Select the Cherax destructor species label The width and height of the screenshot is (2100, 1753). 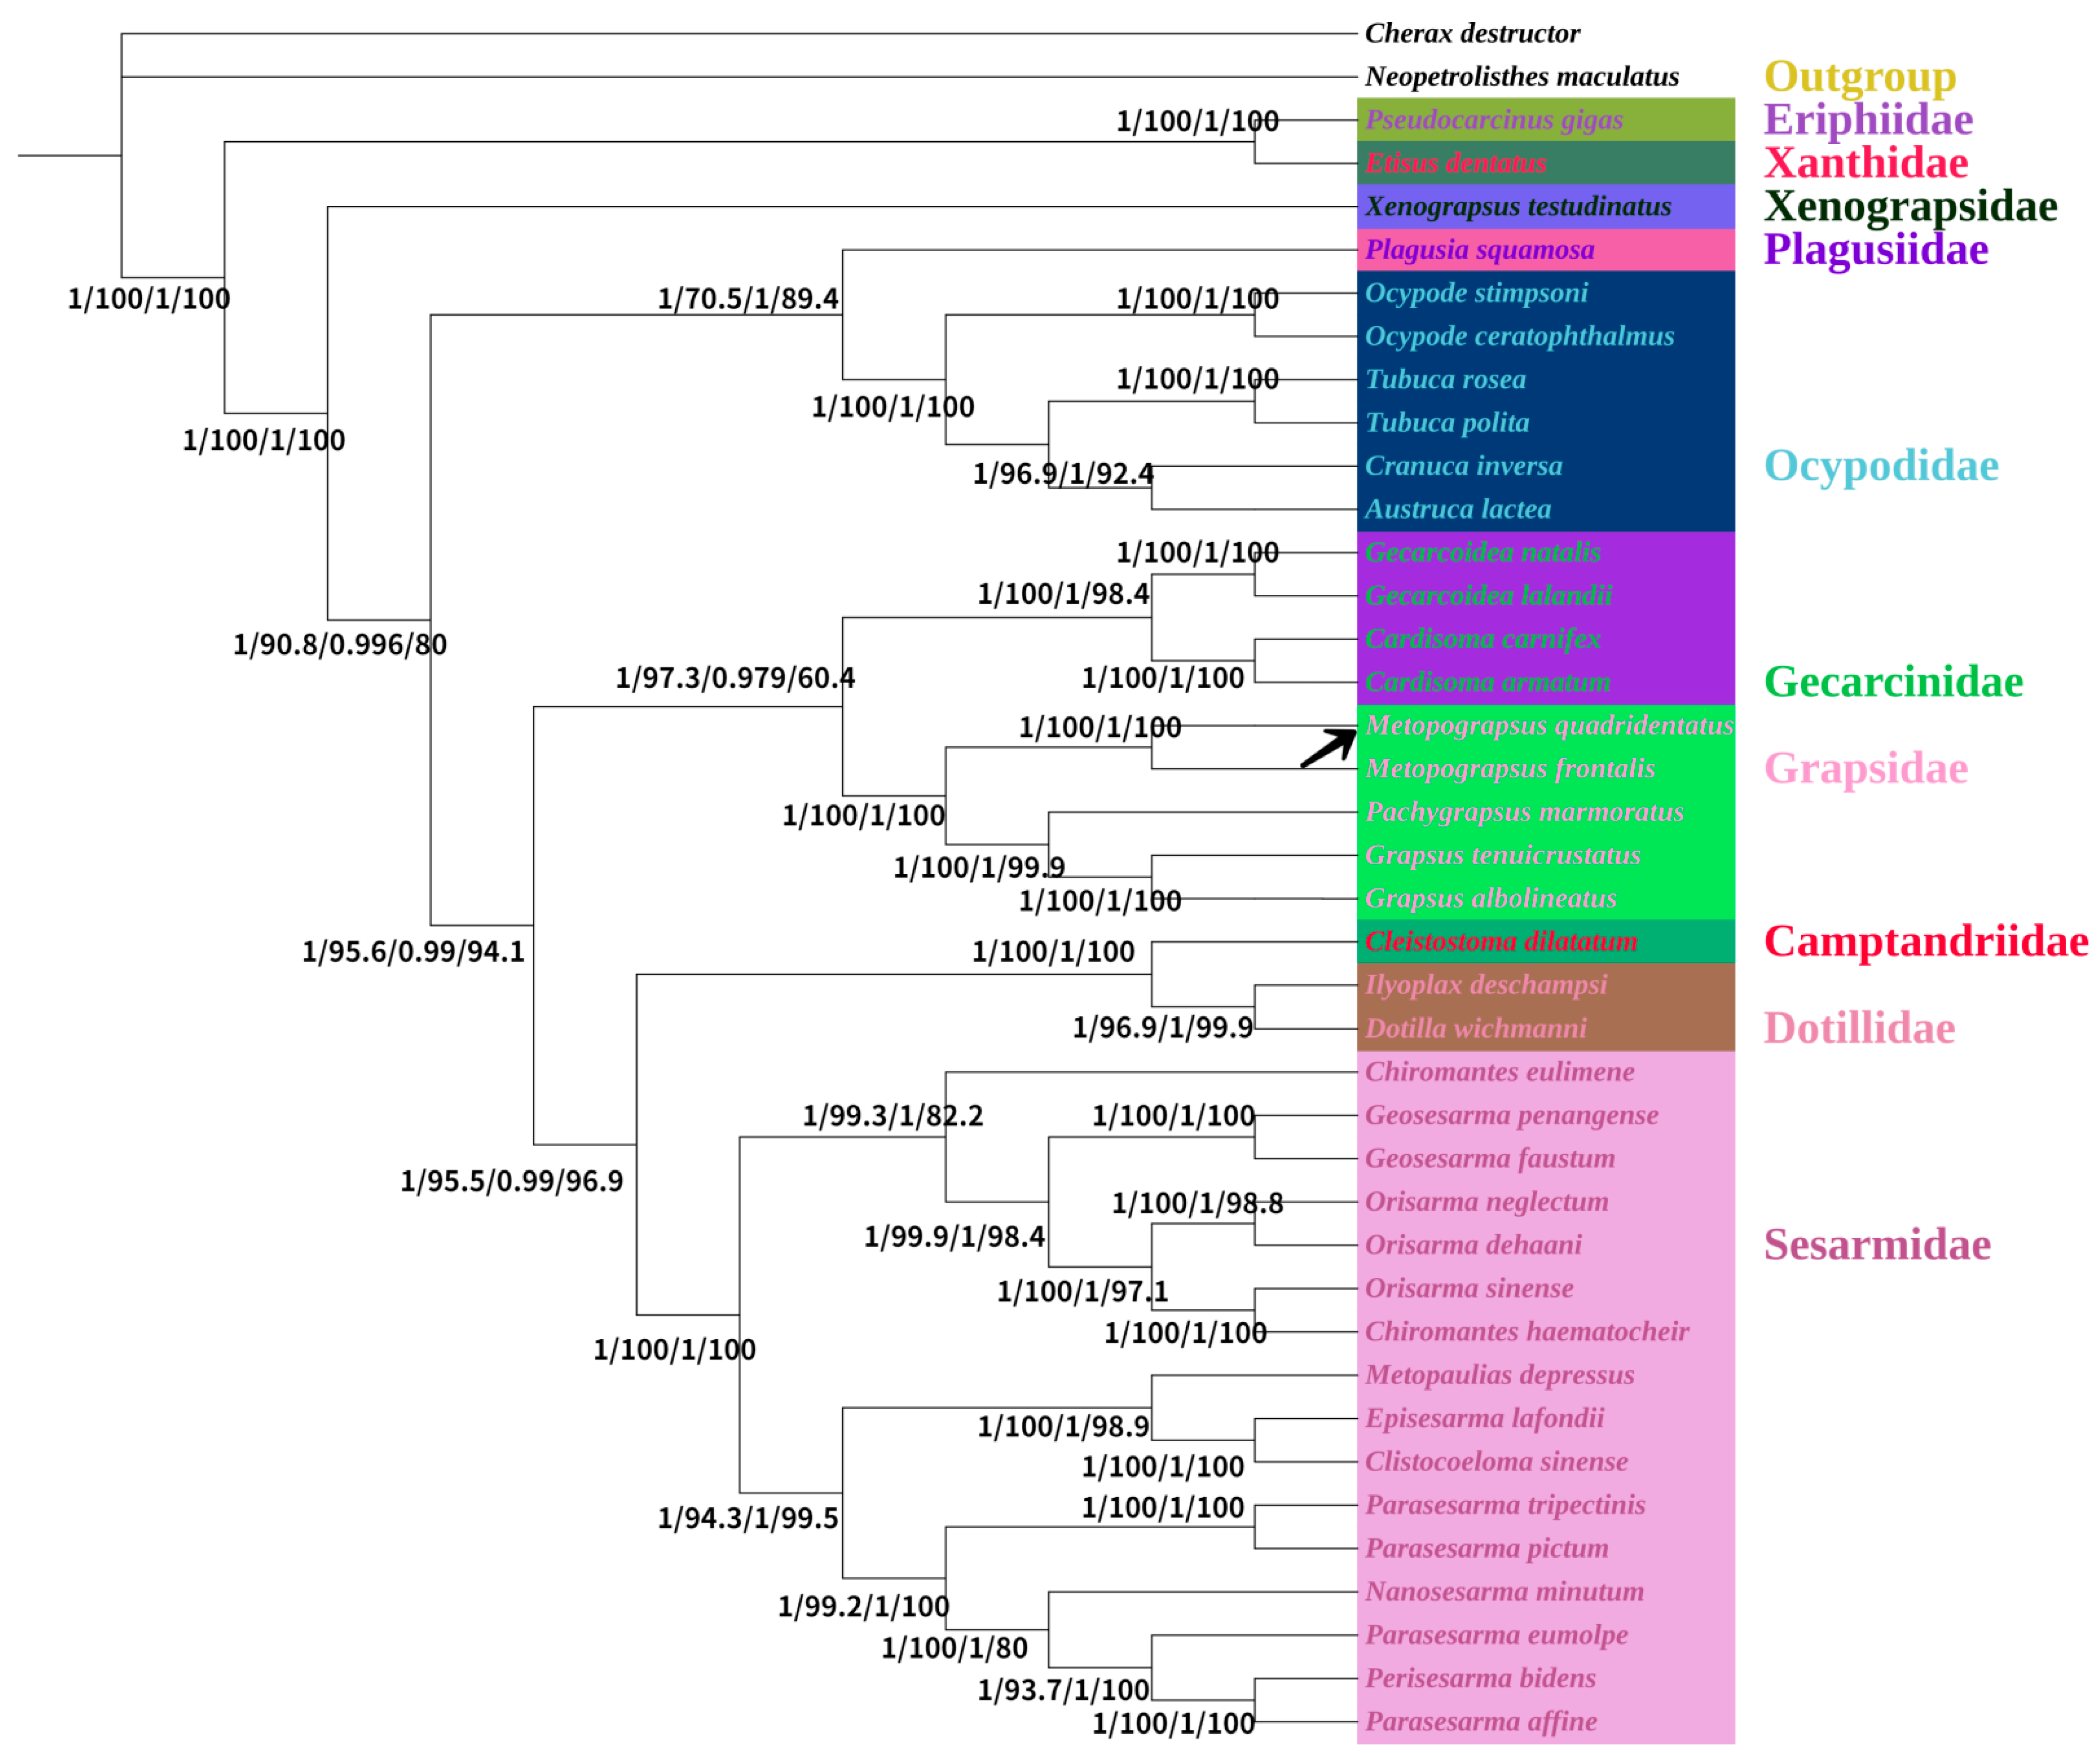[1472, 34]
